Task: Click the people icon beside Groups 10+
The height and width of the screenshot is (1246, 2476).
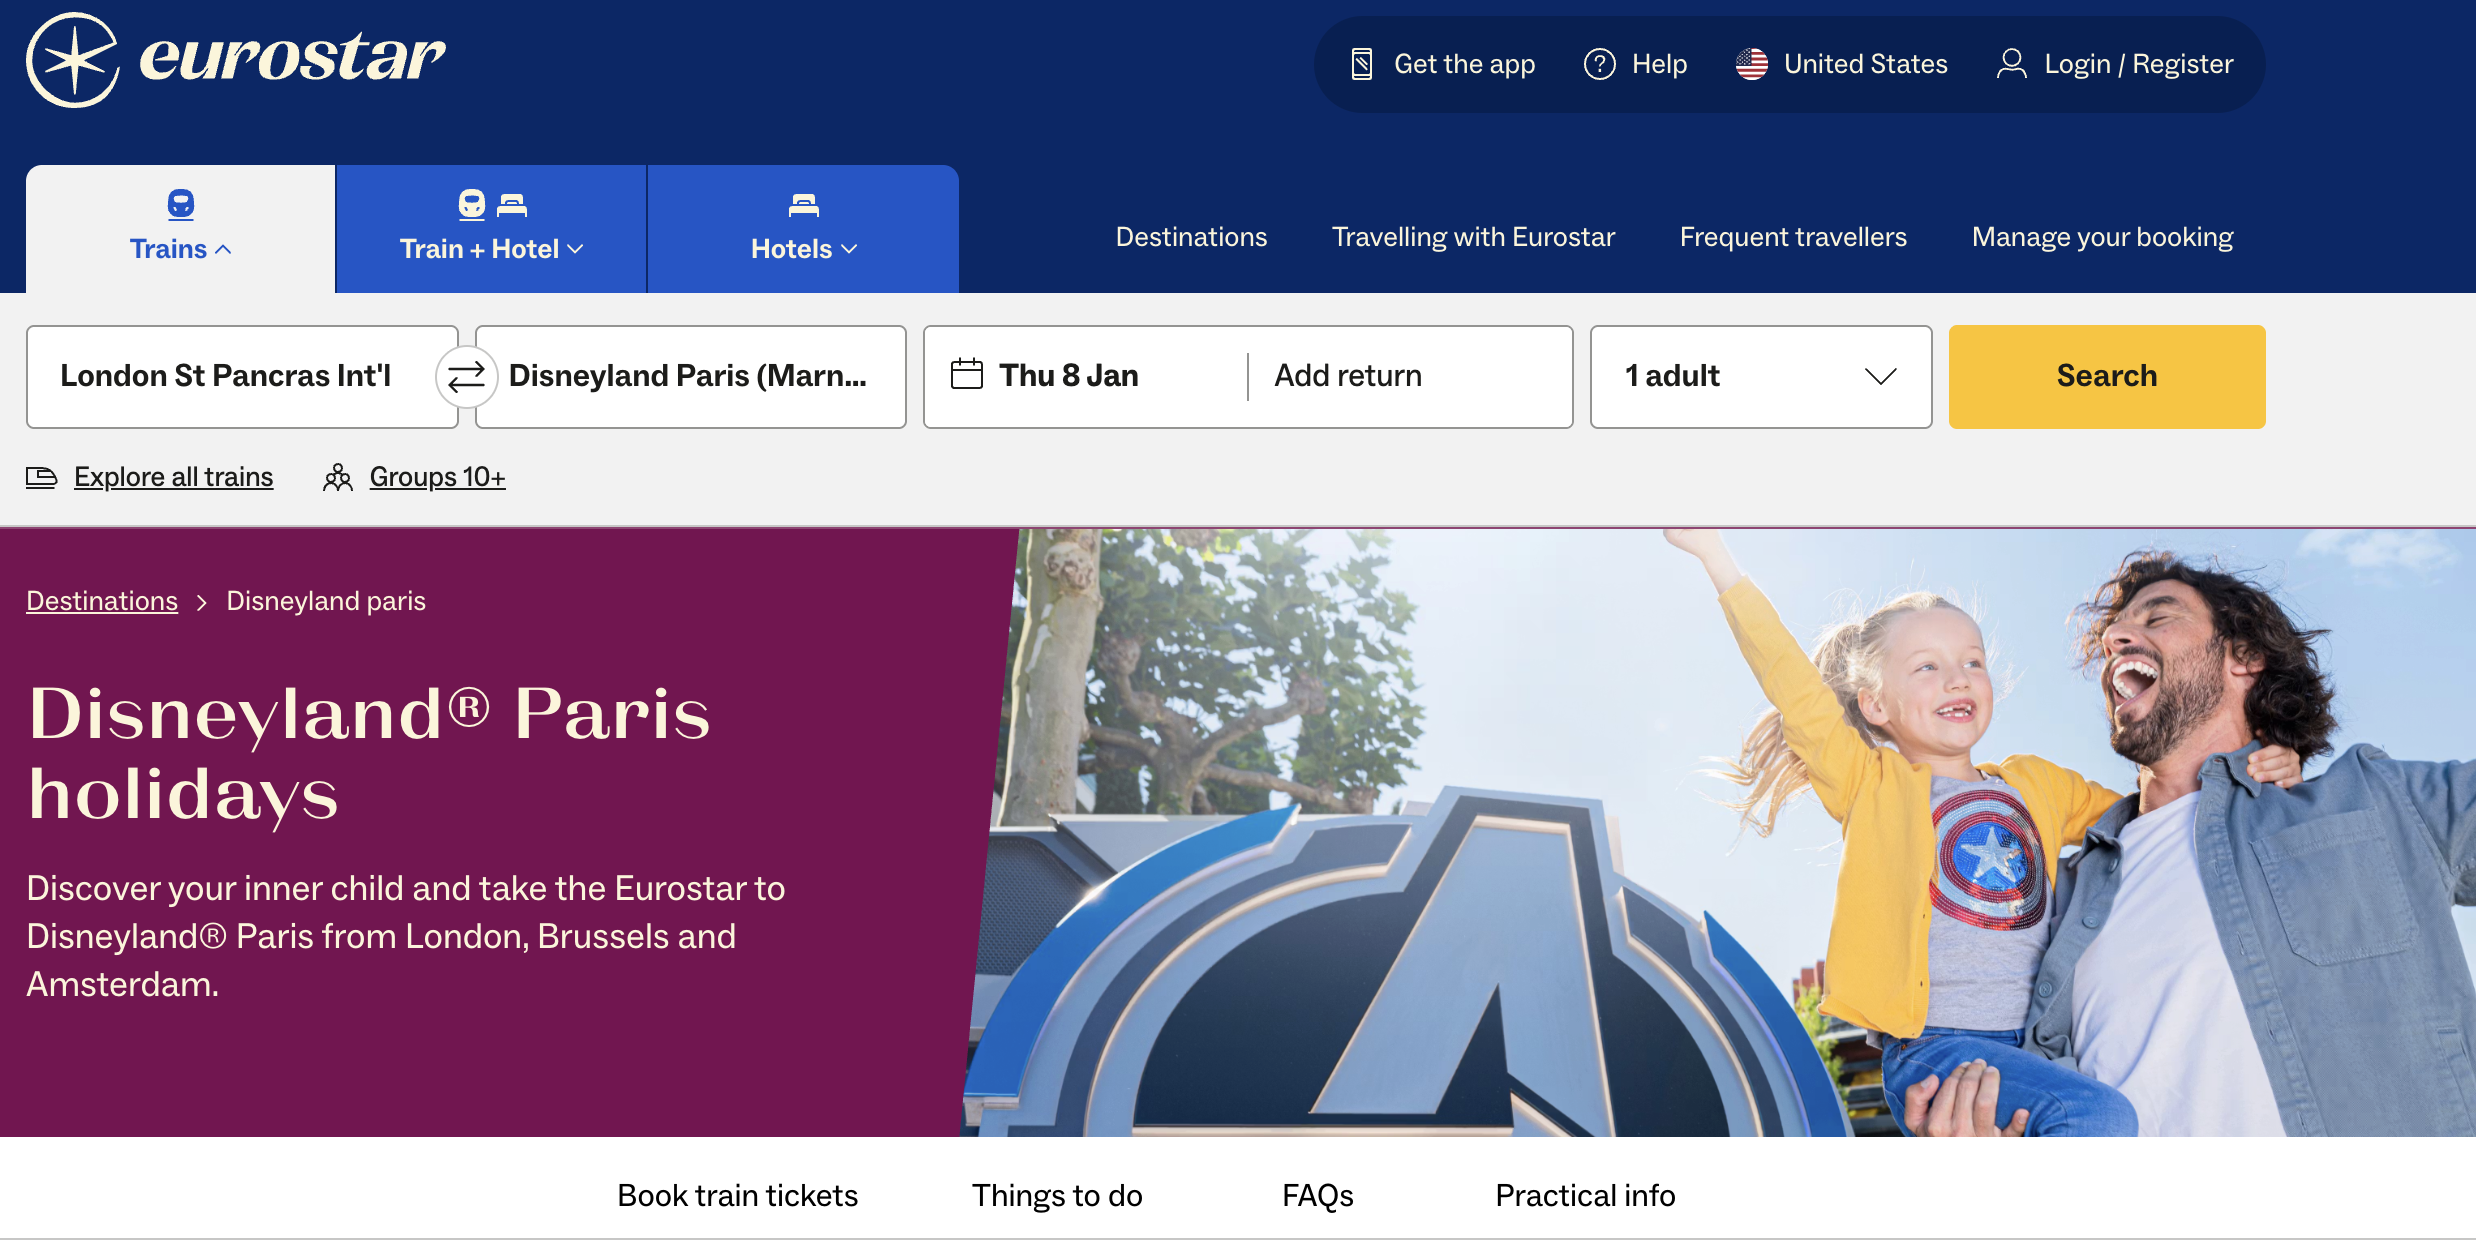Action: point(338,477)
